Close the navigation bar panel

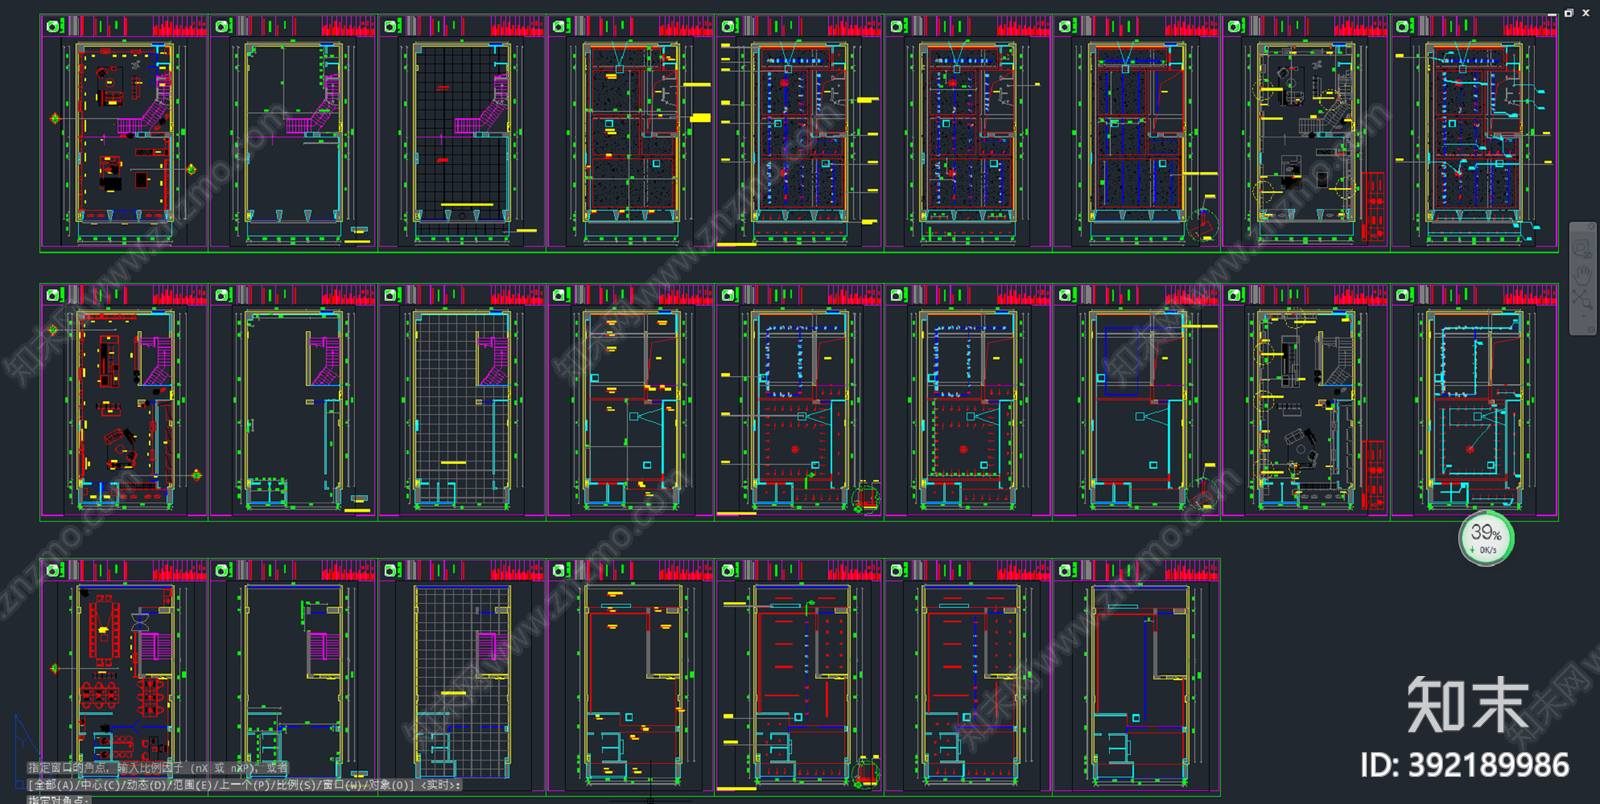(1591, 227)
